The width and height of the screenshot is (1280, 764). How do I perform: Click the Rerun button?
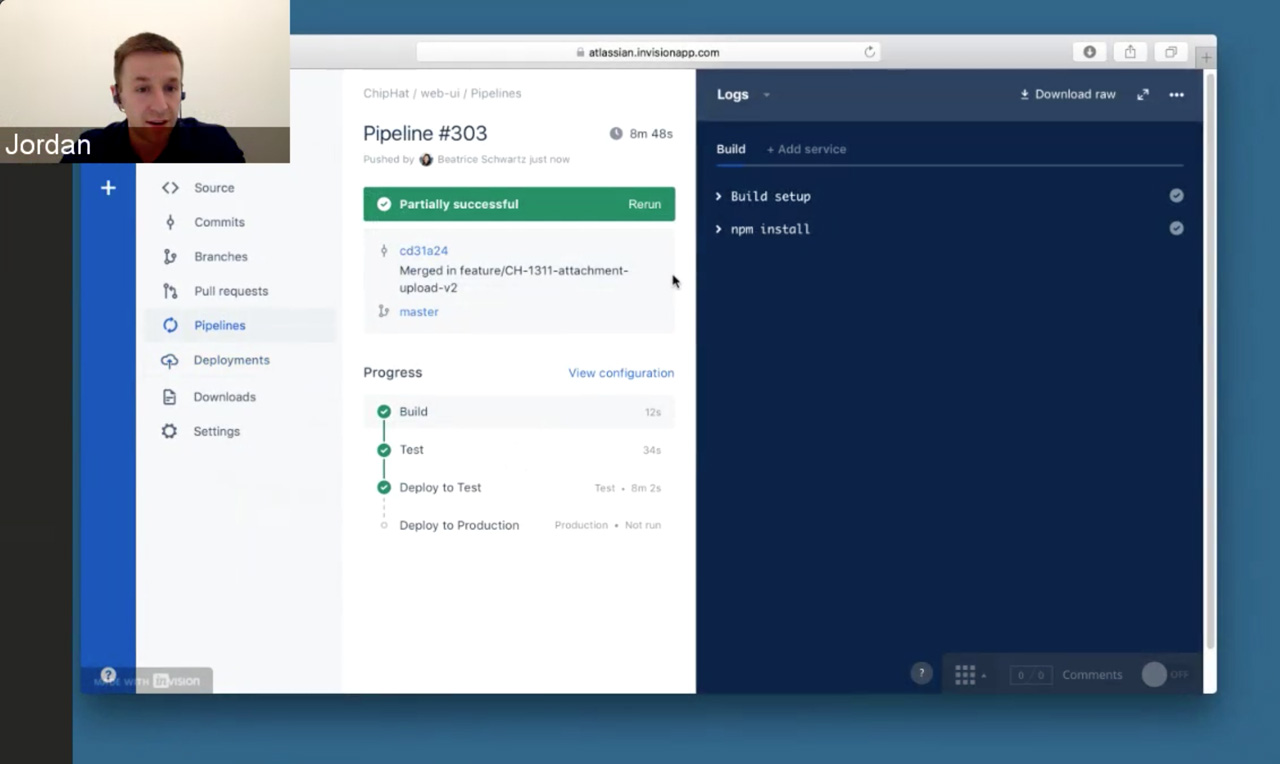coord(644,204)
